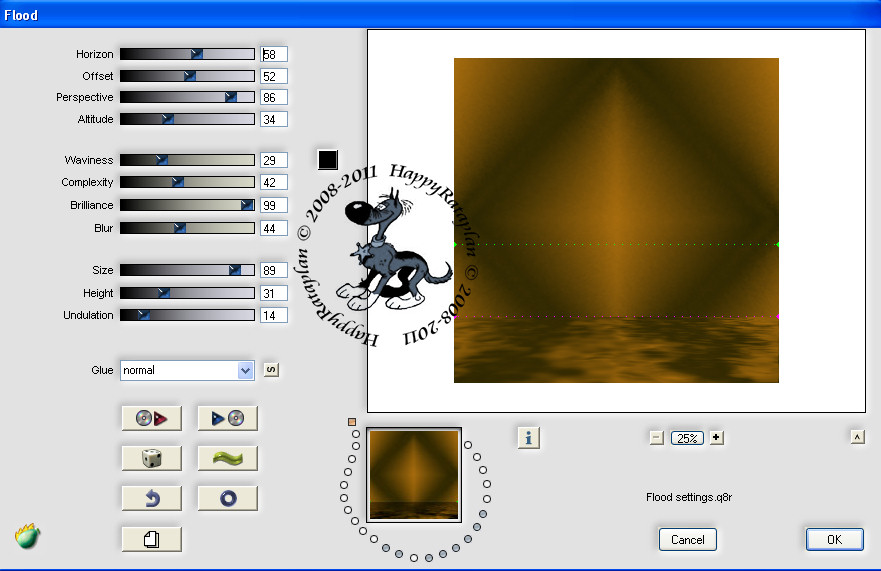Viewport: 881px width, 571px height.
Task: Click the blue undo arrow button
Action: [152, 498]
